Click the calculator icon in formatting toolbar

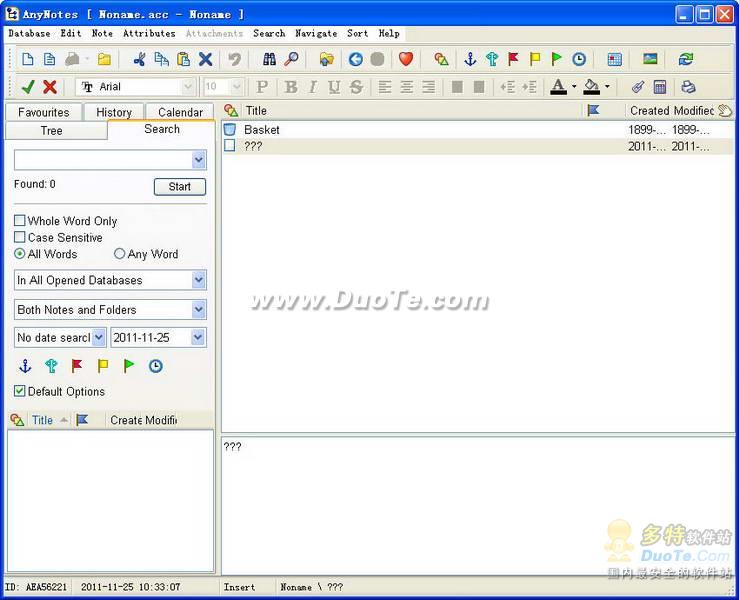tap(660, 87)
